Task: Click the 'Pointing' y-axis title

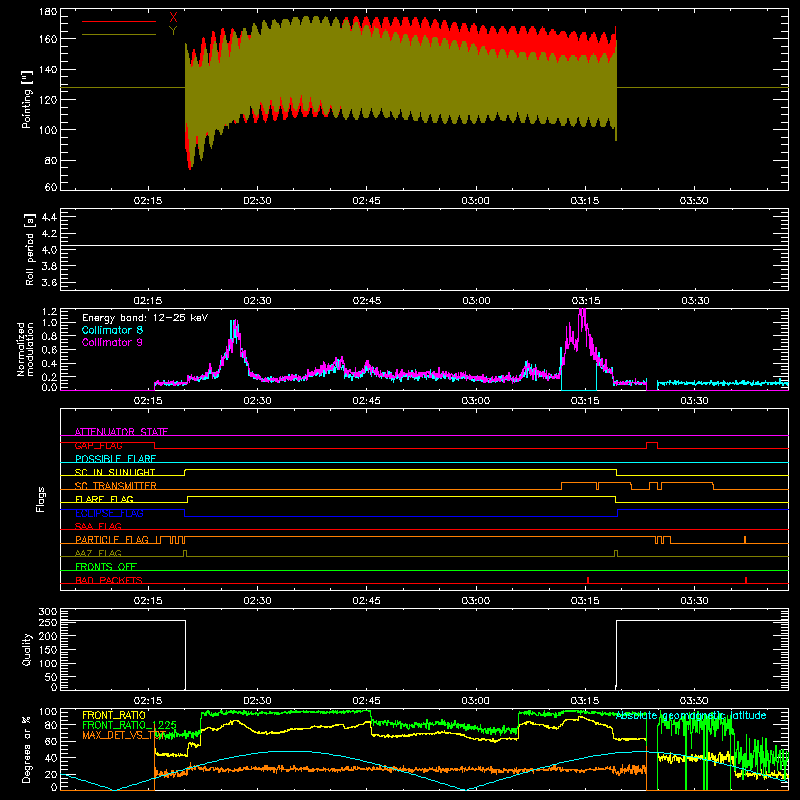Action: tap(27, 99)
